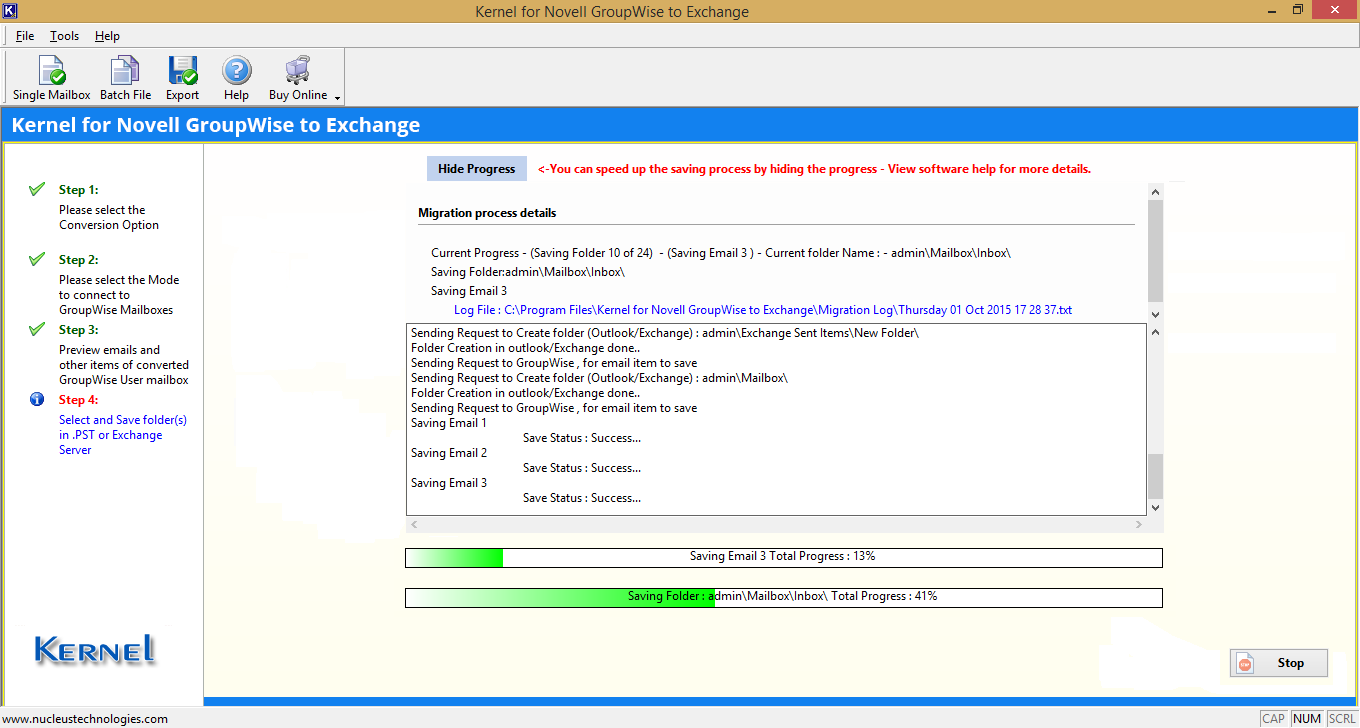Click right arrow of horizontal log scrollbar
Viewport: 1360px width, 728px height.
pyautogui.click(x=1138, y=525)
